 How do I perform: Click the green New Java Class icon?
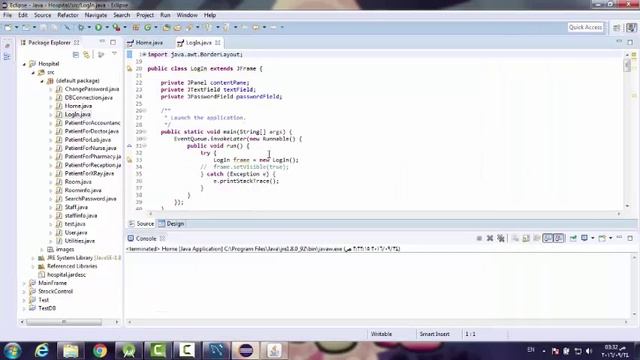click(x=147, y=27)
